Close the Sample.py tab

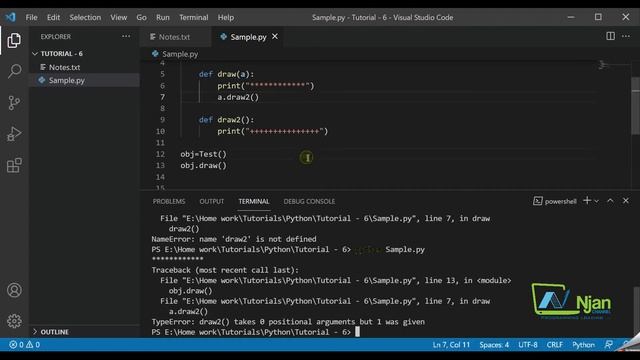pyautogui.click(x=275, y=37)
